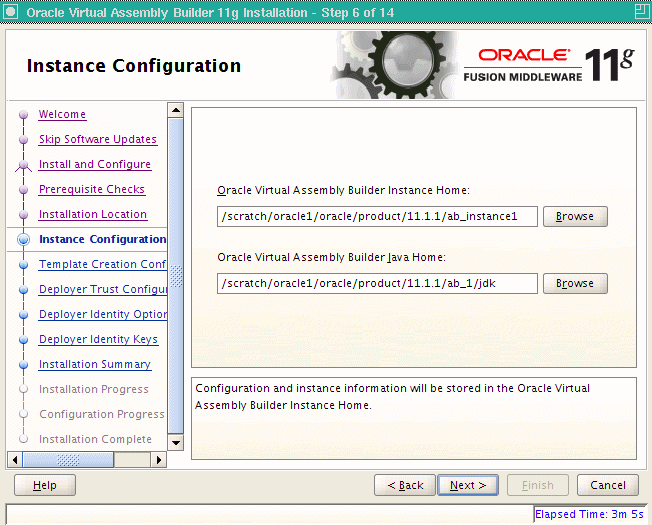Click the Elapsed Time status text

589,514
